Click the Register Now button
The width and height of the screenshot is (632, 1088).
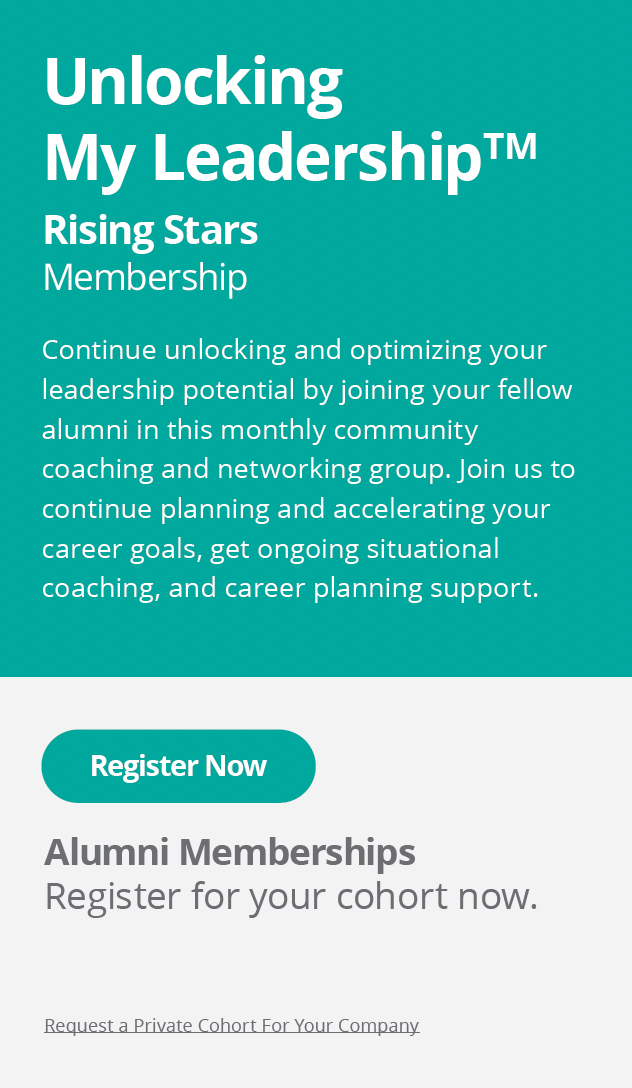coord(178,766)
